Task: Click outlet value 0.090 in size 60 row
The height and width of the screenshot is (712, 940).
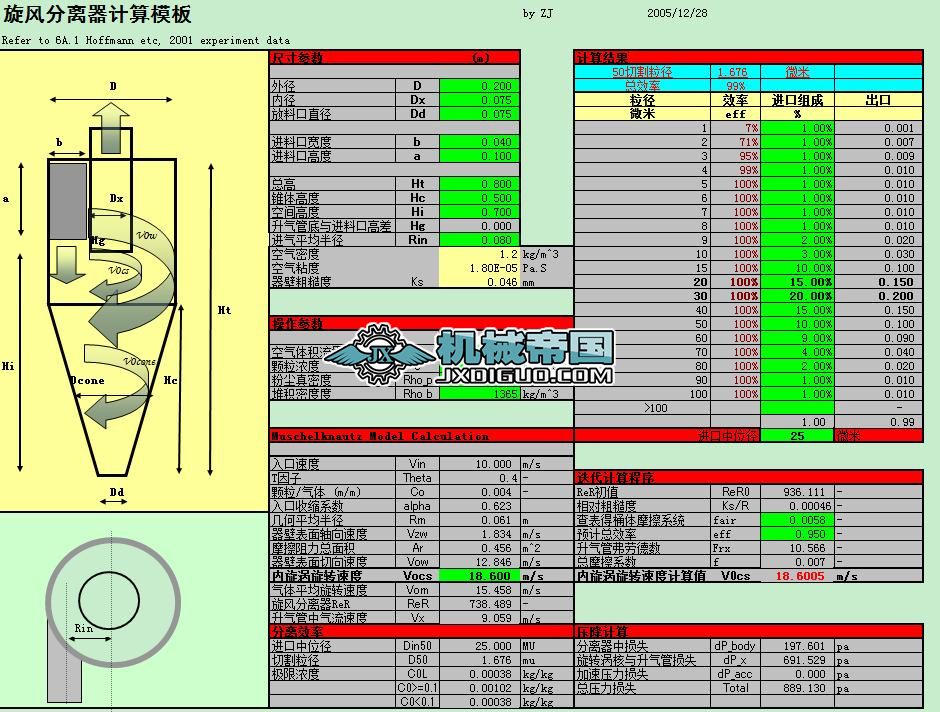Action: pos(878,338)
